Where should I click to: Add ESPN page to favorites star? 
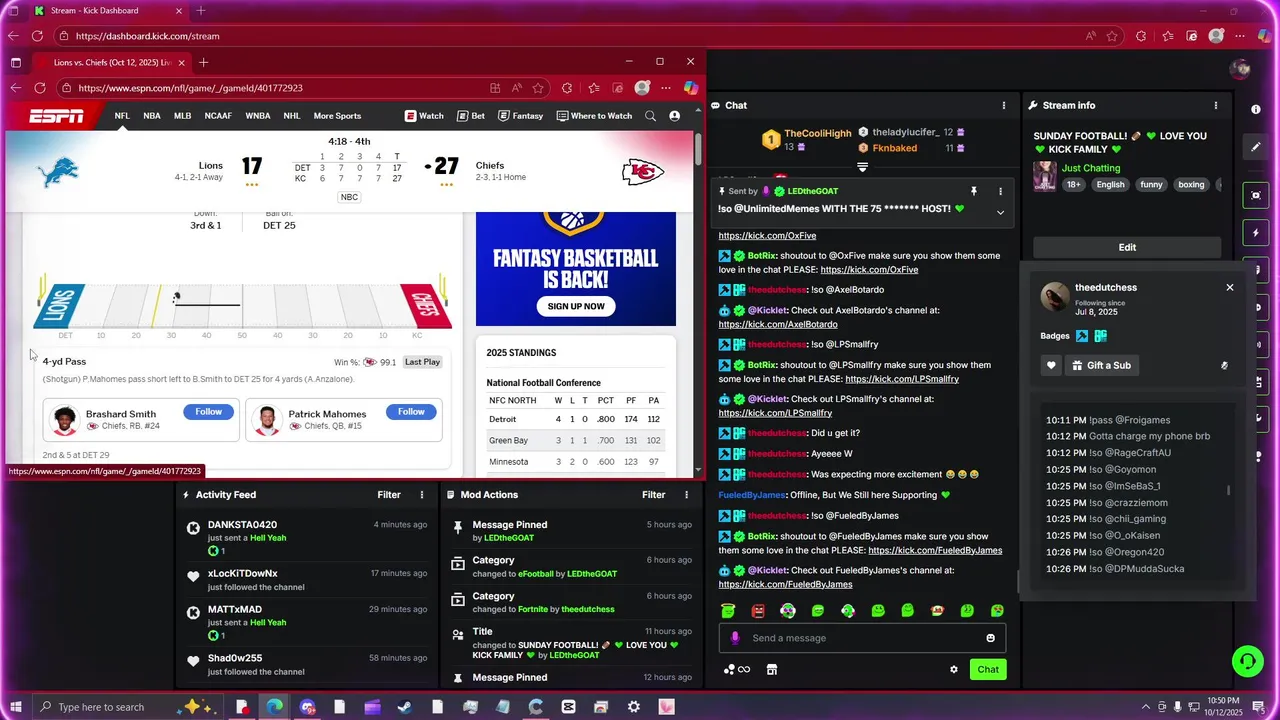(538, 88)
